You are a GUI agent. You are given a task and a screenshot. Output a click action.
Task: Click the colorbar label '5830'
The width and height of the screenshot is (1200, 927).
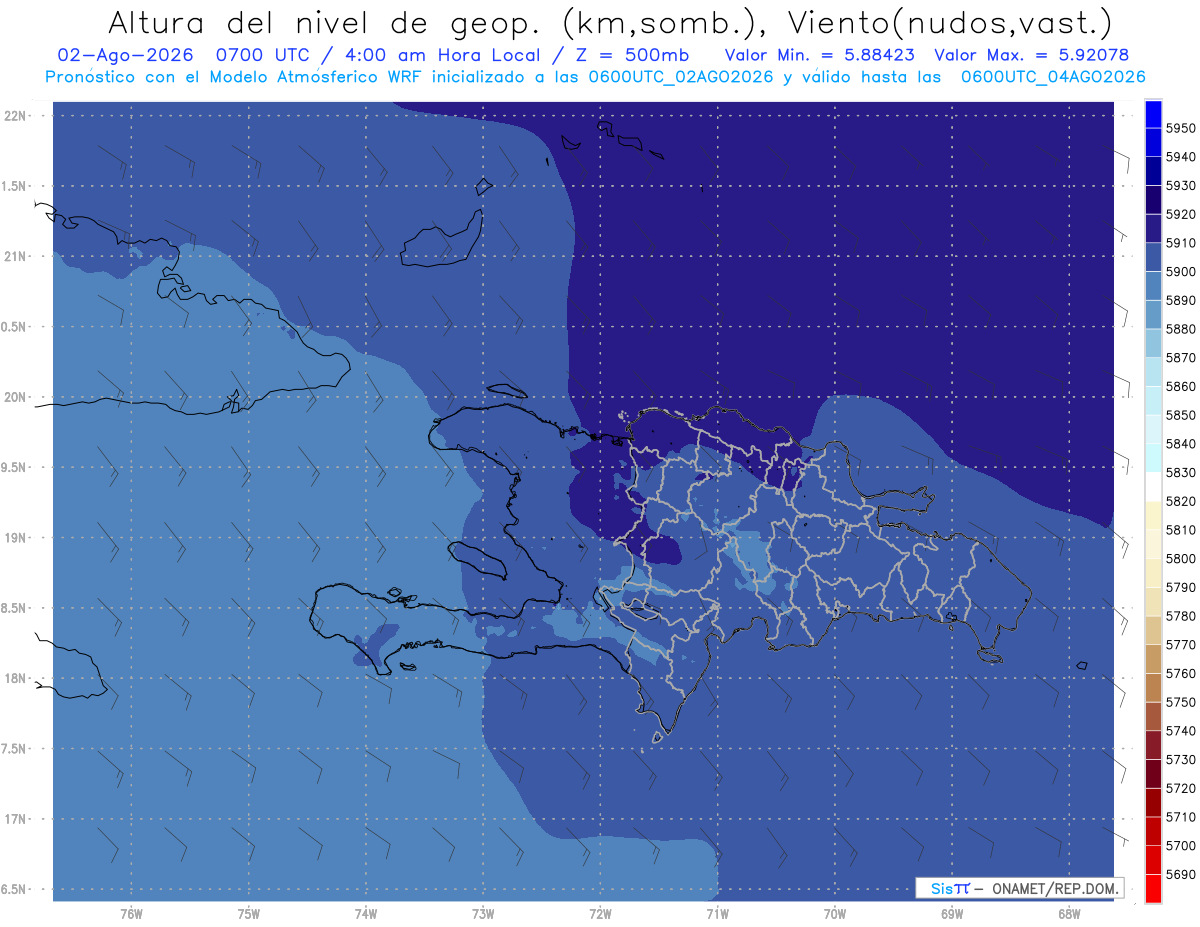tap(1180, 473)
